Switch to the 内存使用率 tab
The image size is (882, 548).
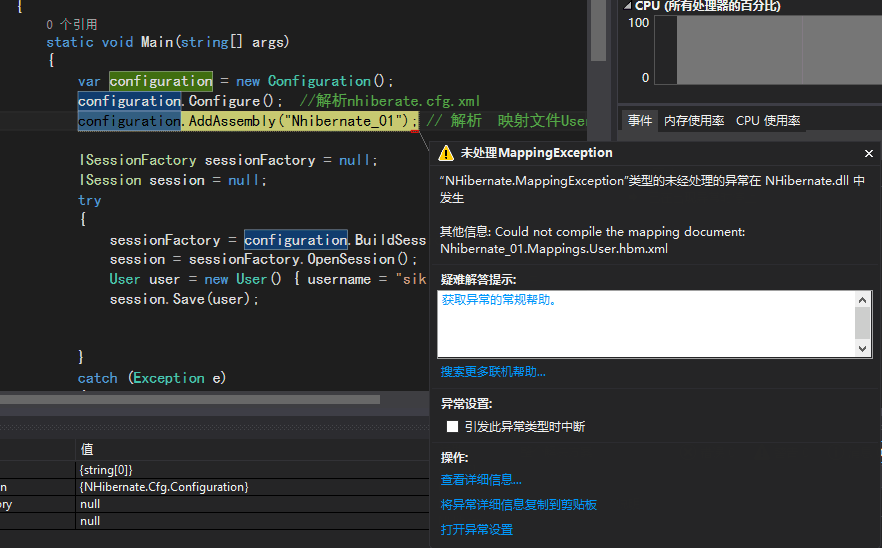pyautogui.click(x=694, y=120)
